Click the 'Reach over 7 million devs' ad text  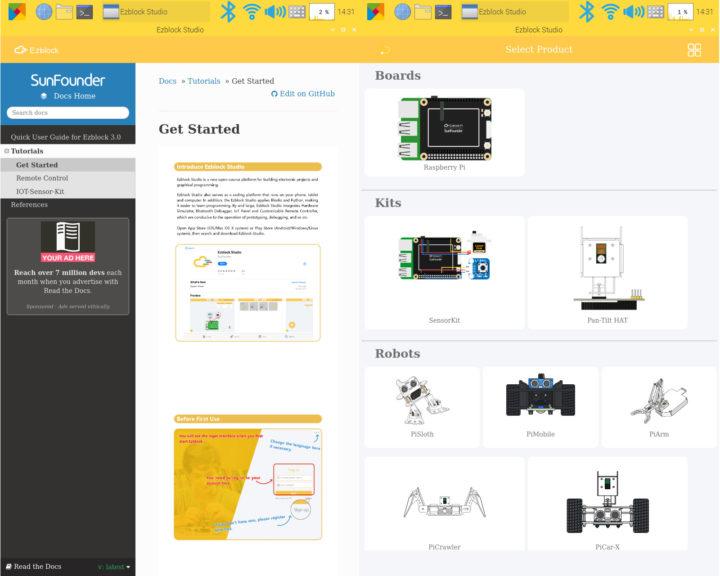coord(68,282)
